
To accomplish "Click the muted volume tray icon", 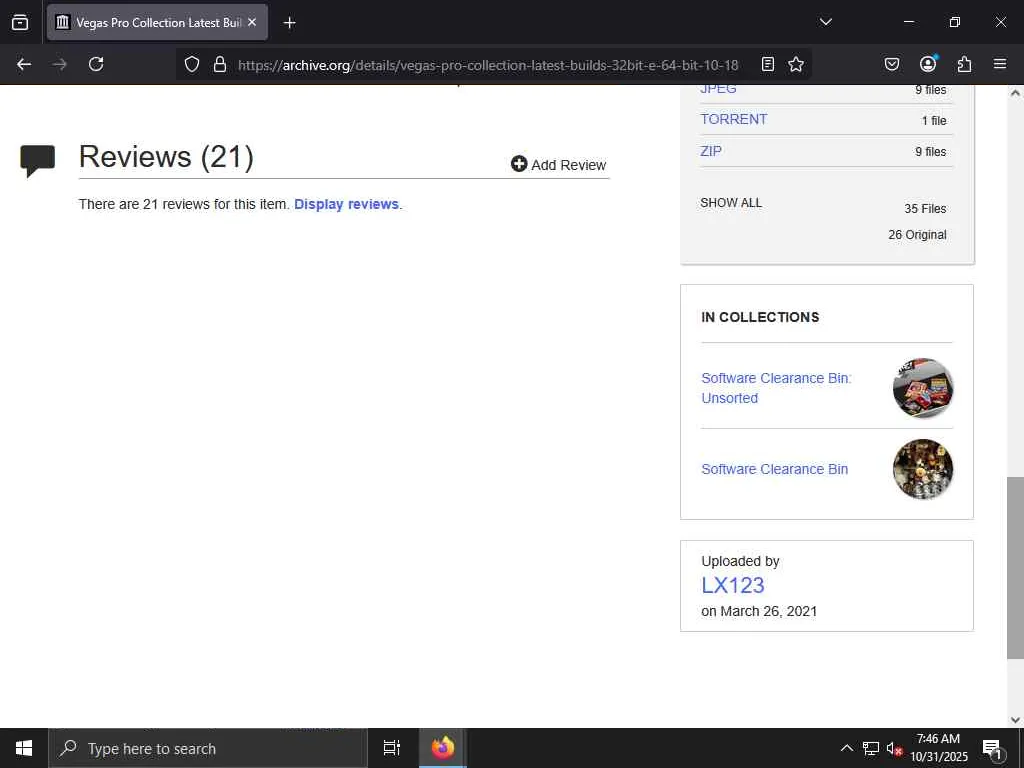I will [894, 748].
